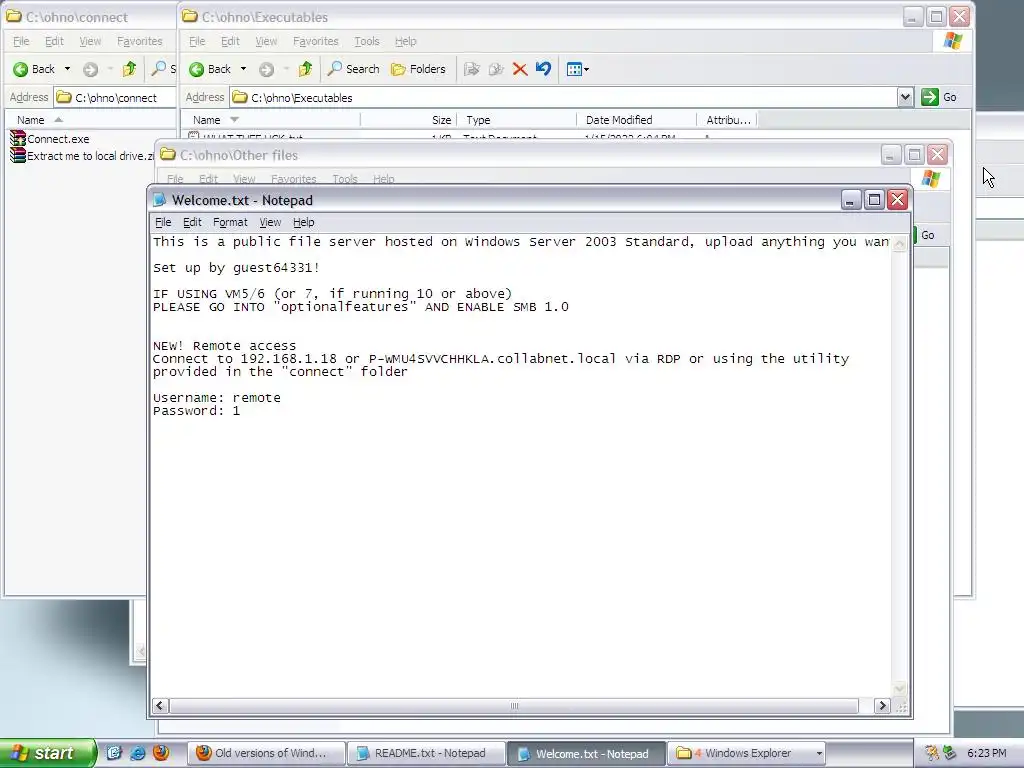
Task: Open Back history dropdown in connect window
Action: tap(67, 69)
